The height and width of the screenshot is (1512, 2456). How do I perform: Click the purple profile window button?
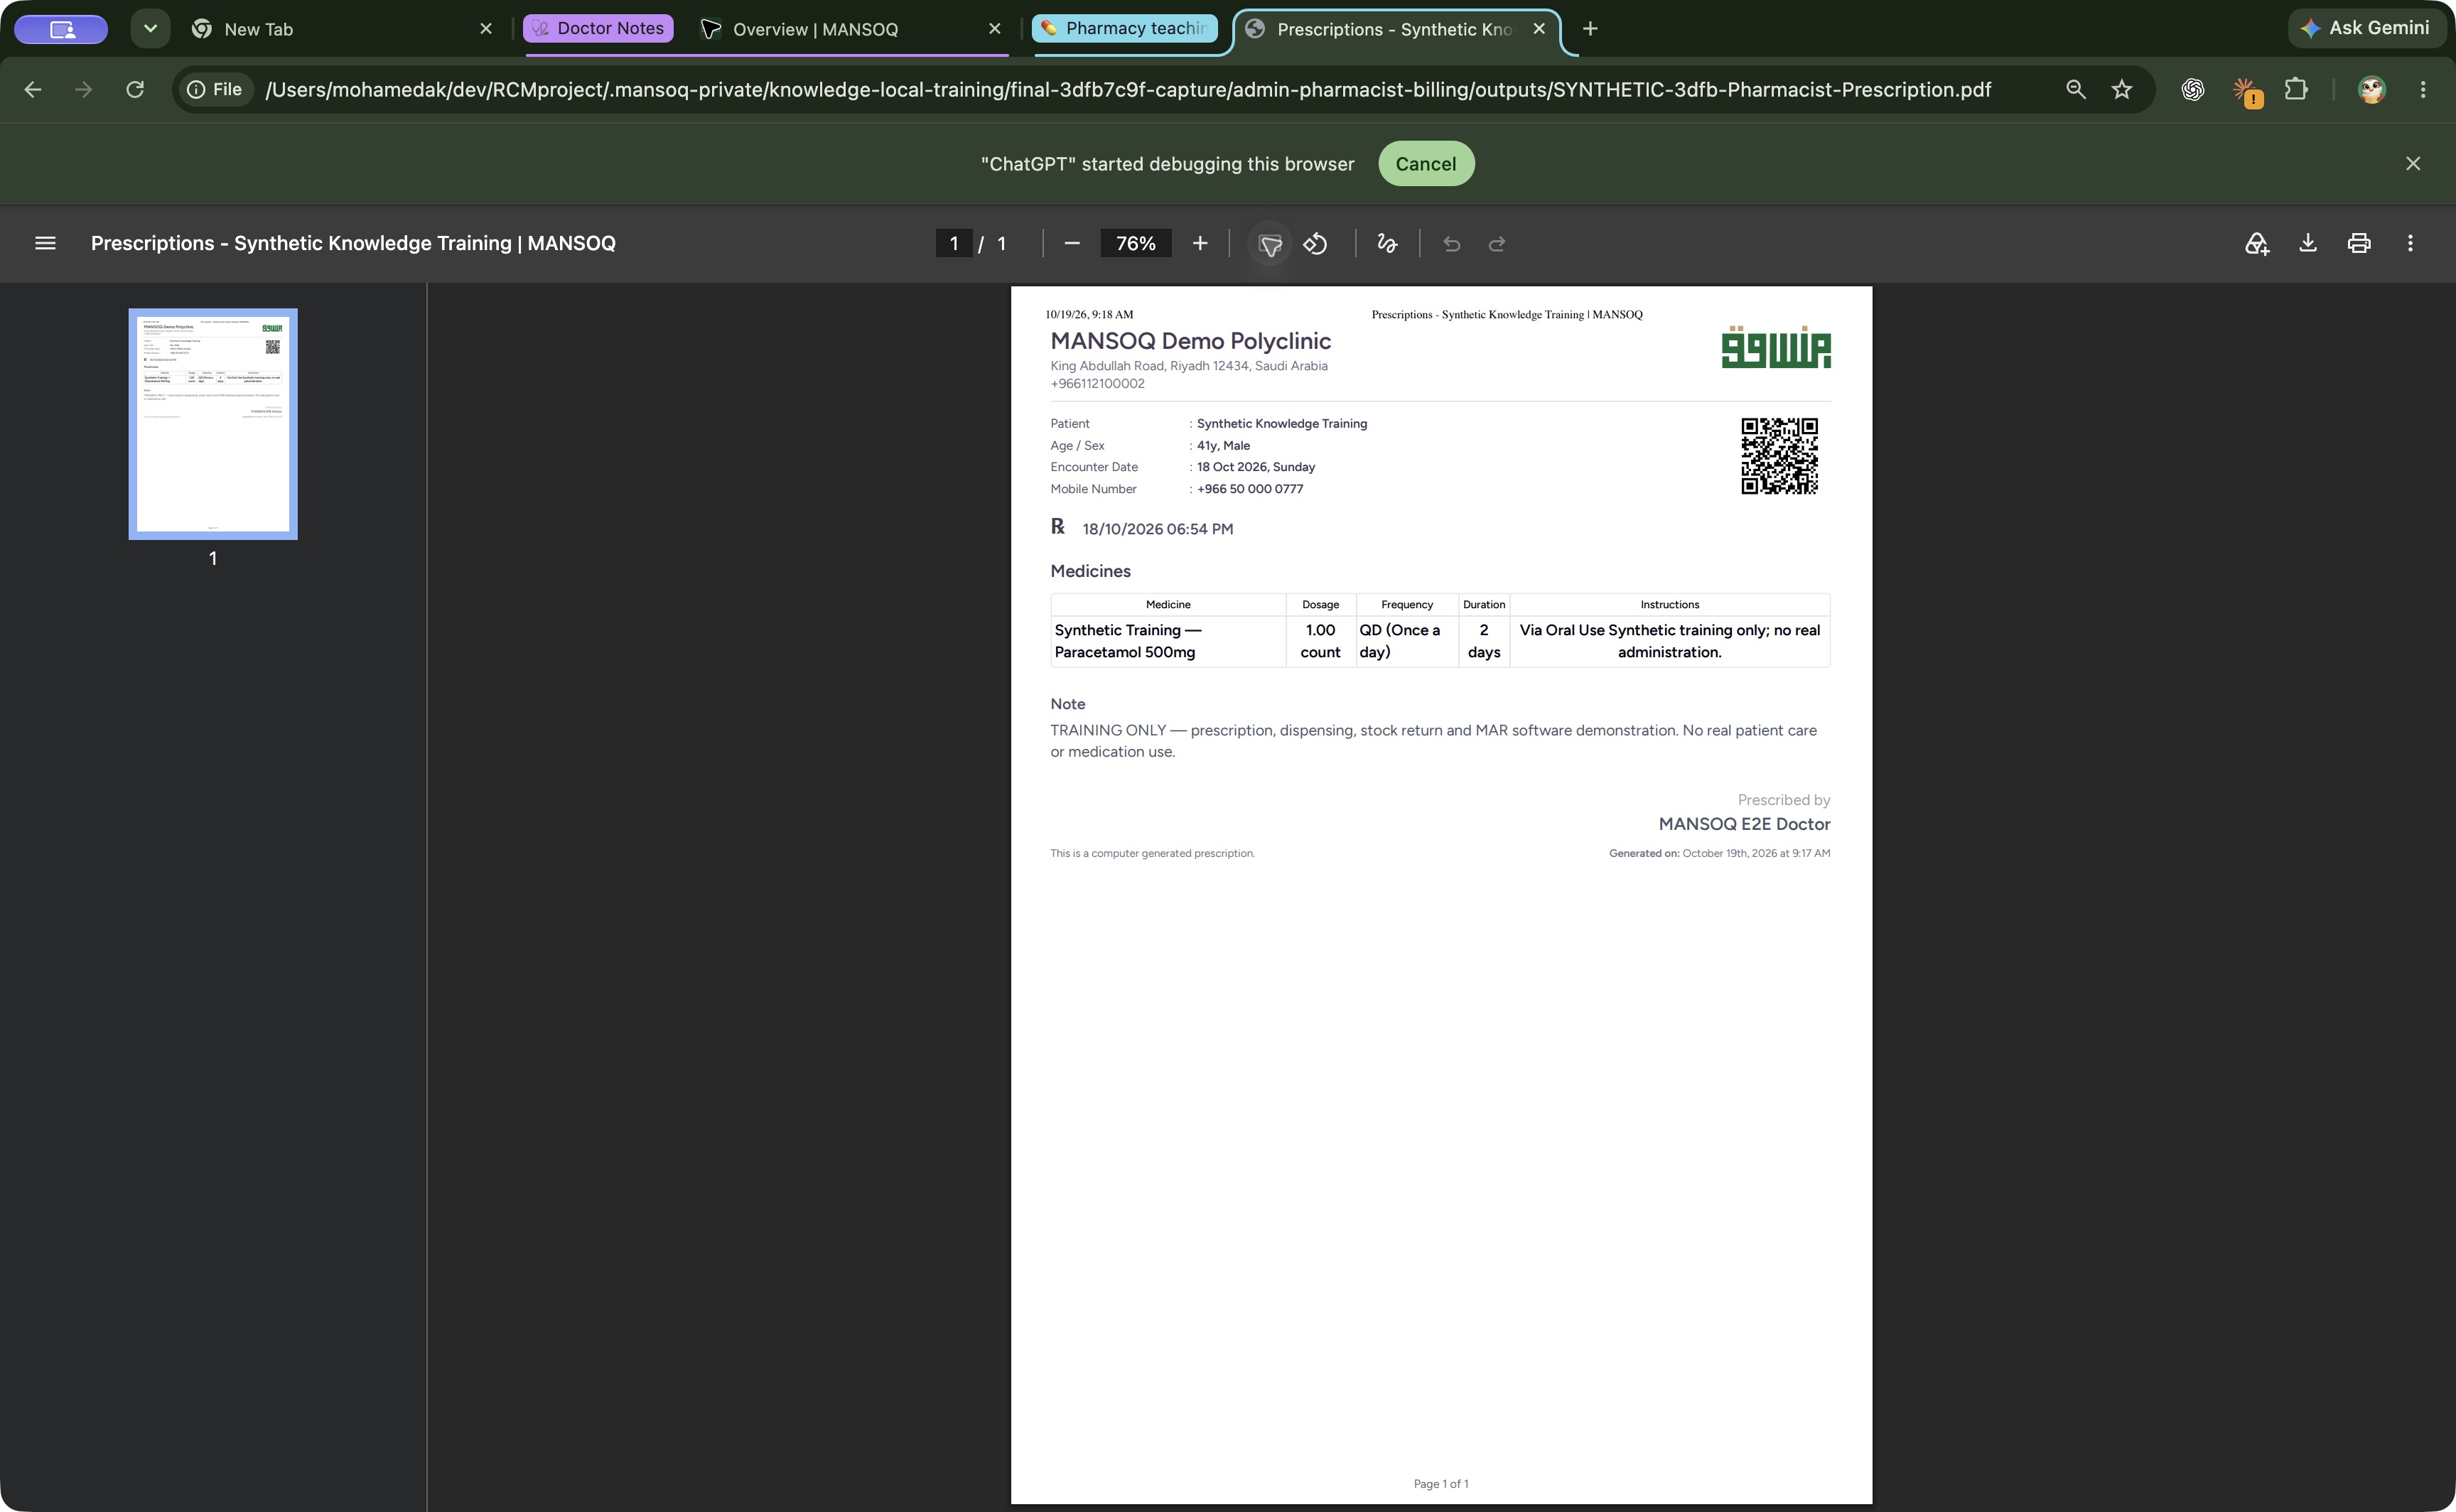pos(61,29)
